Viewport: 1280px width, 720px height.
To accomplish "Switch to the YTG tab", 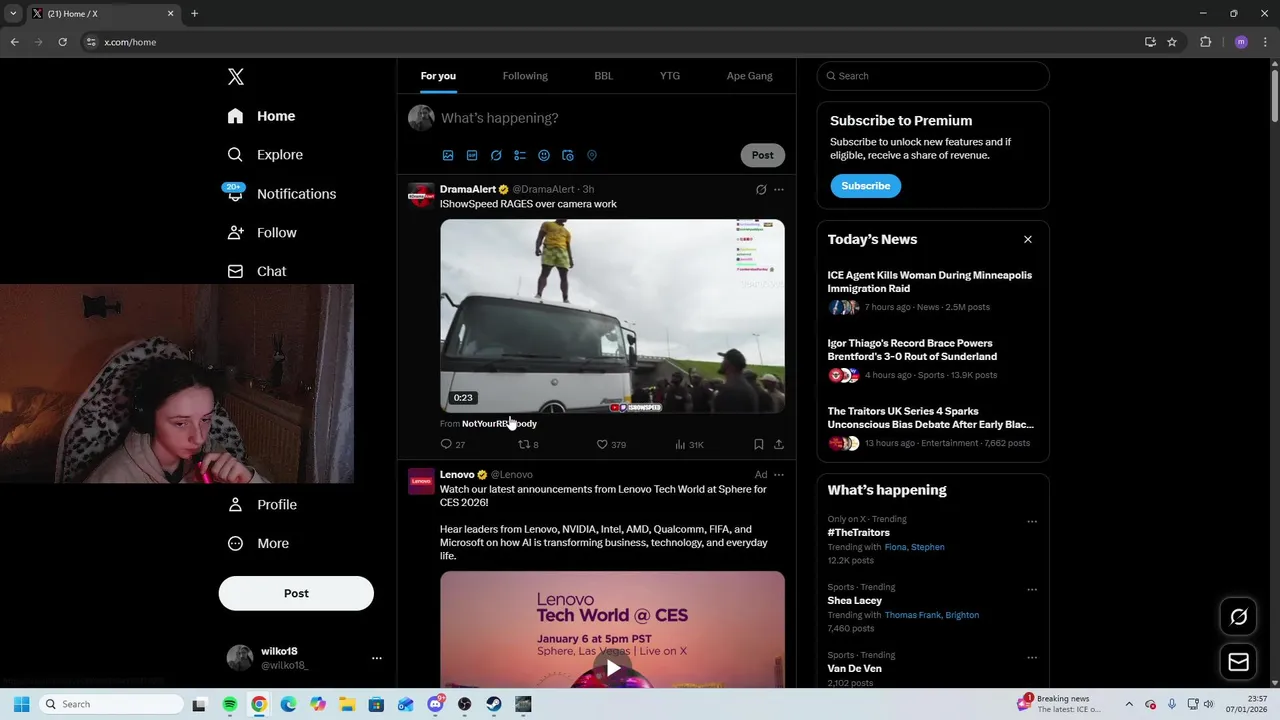I will point(670,76).
